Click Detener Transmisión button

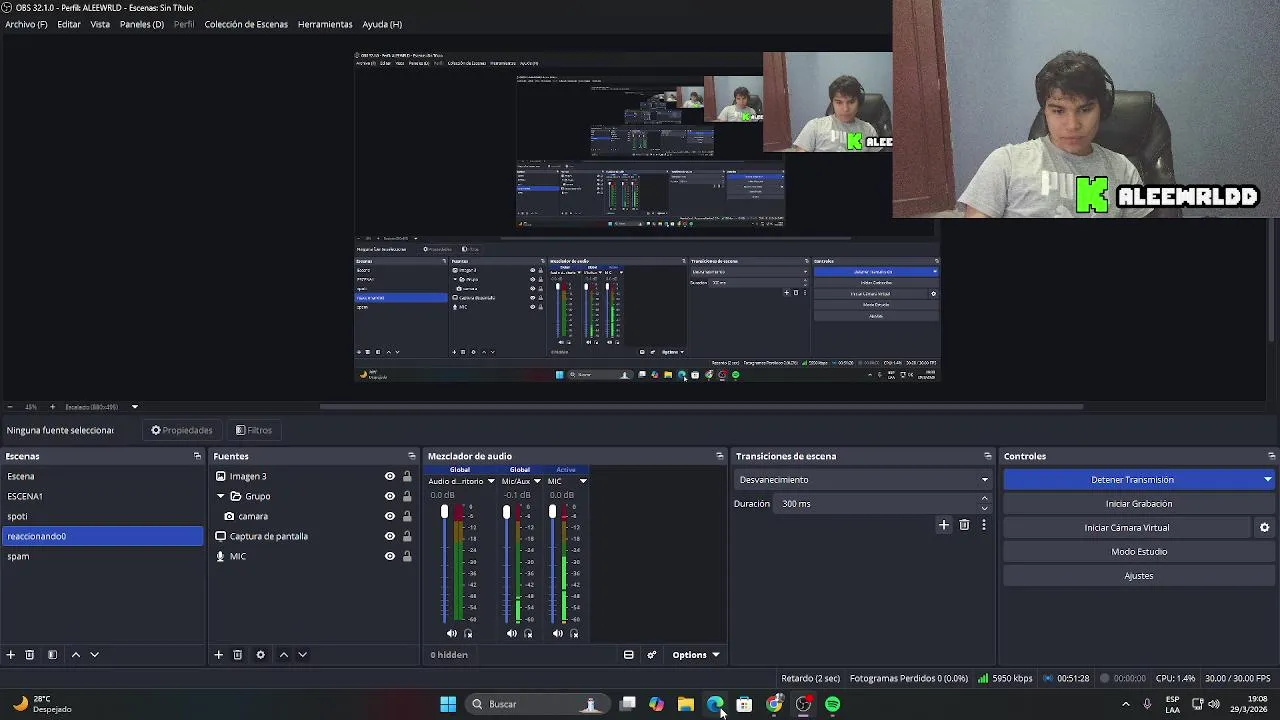(1132, 480)
